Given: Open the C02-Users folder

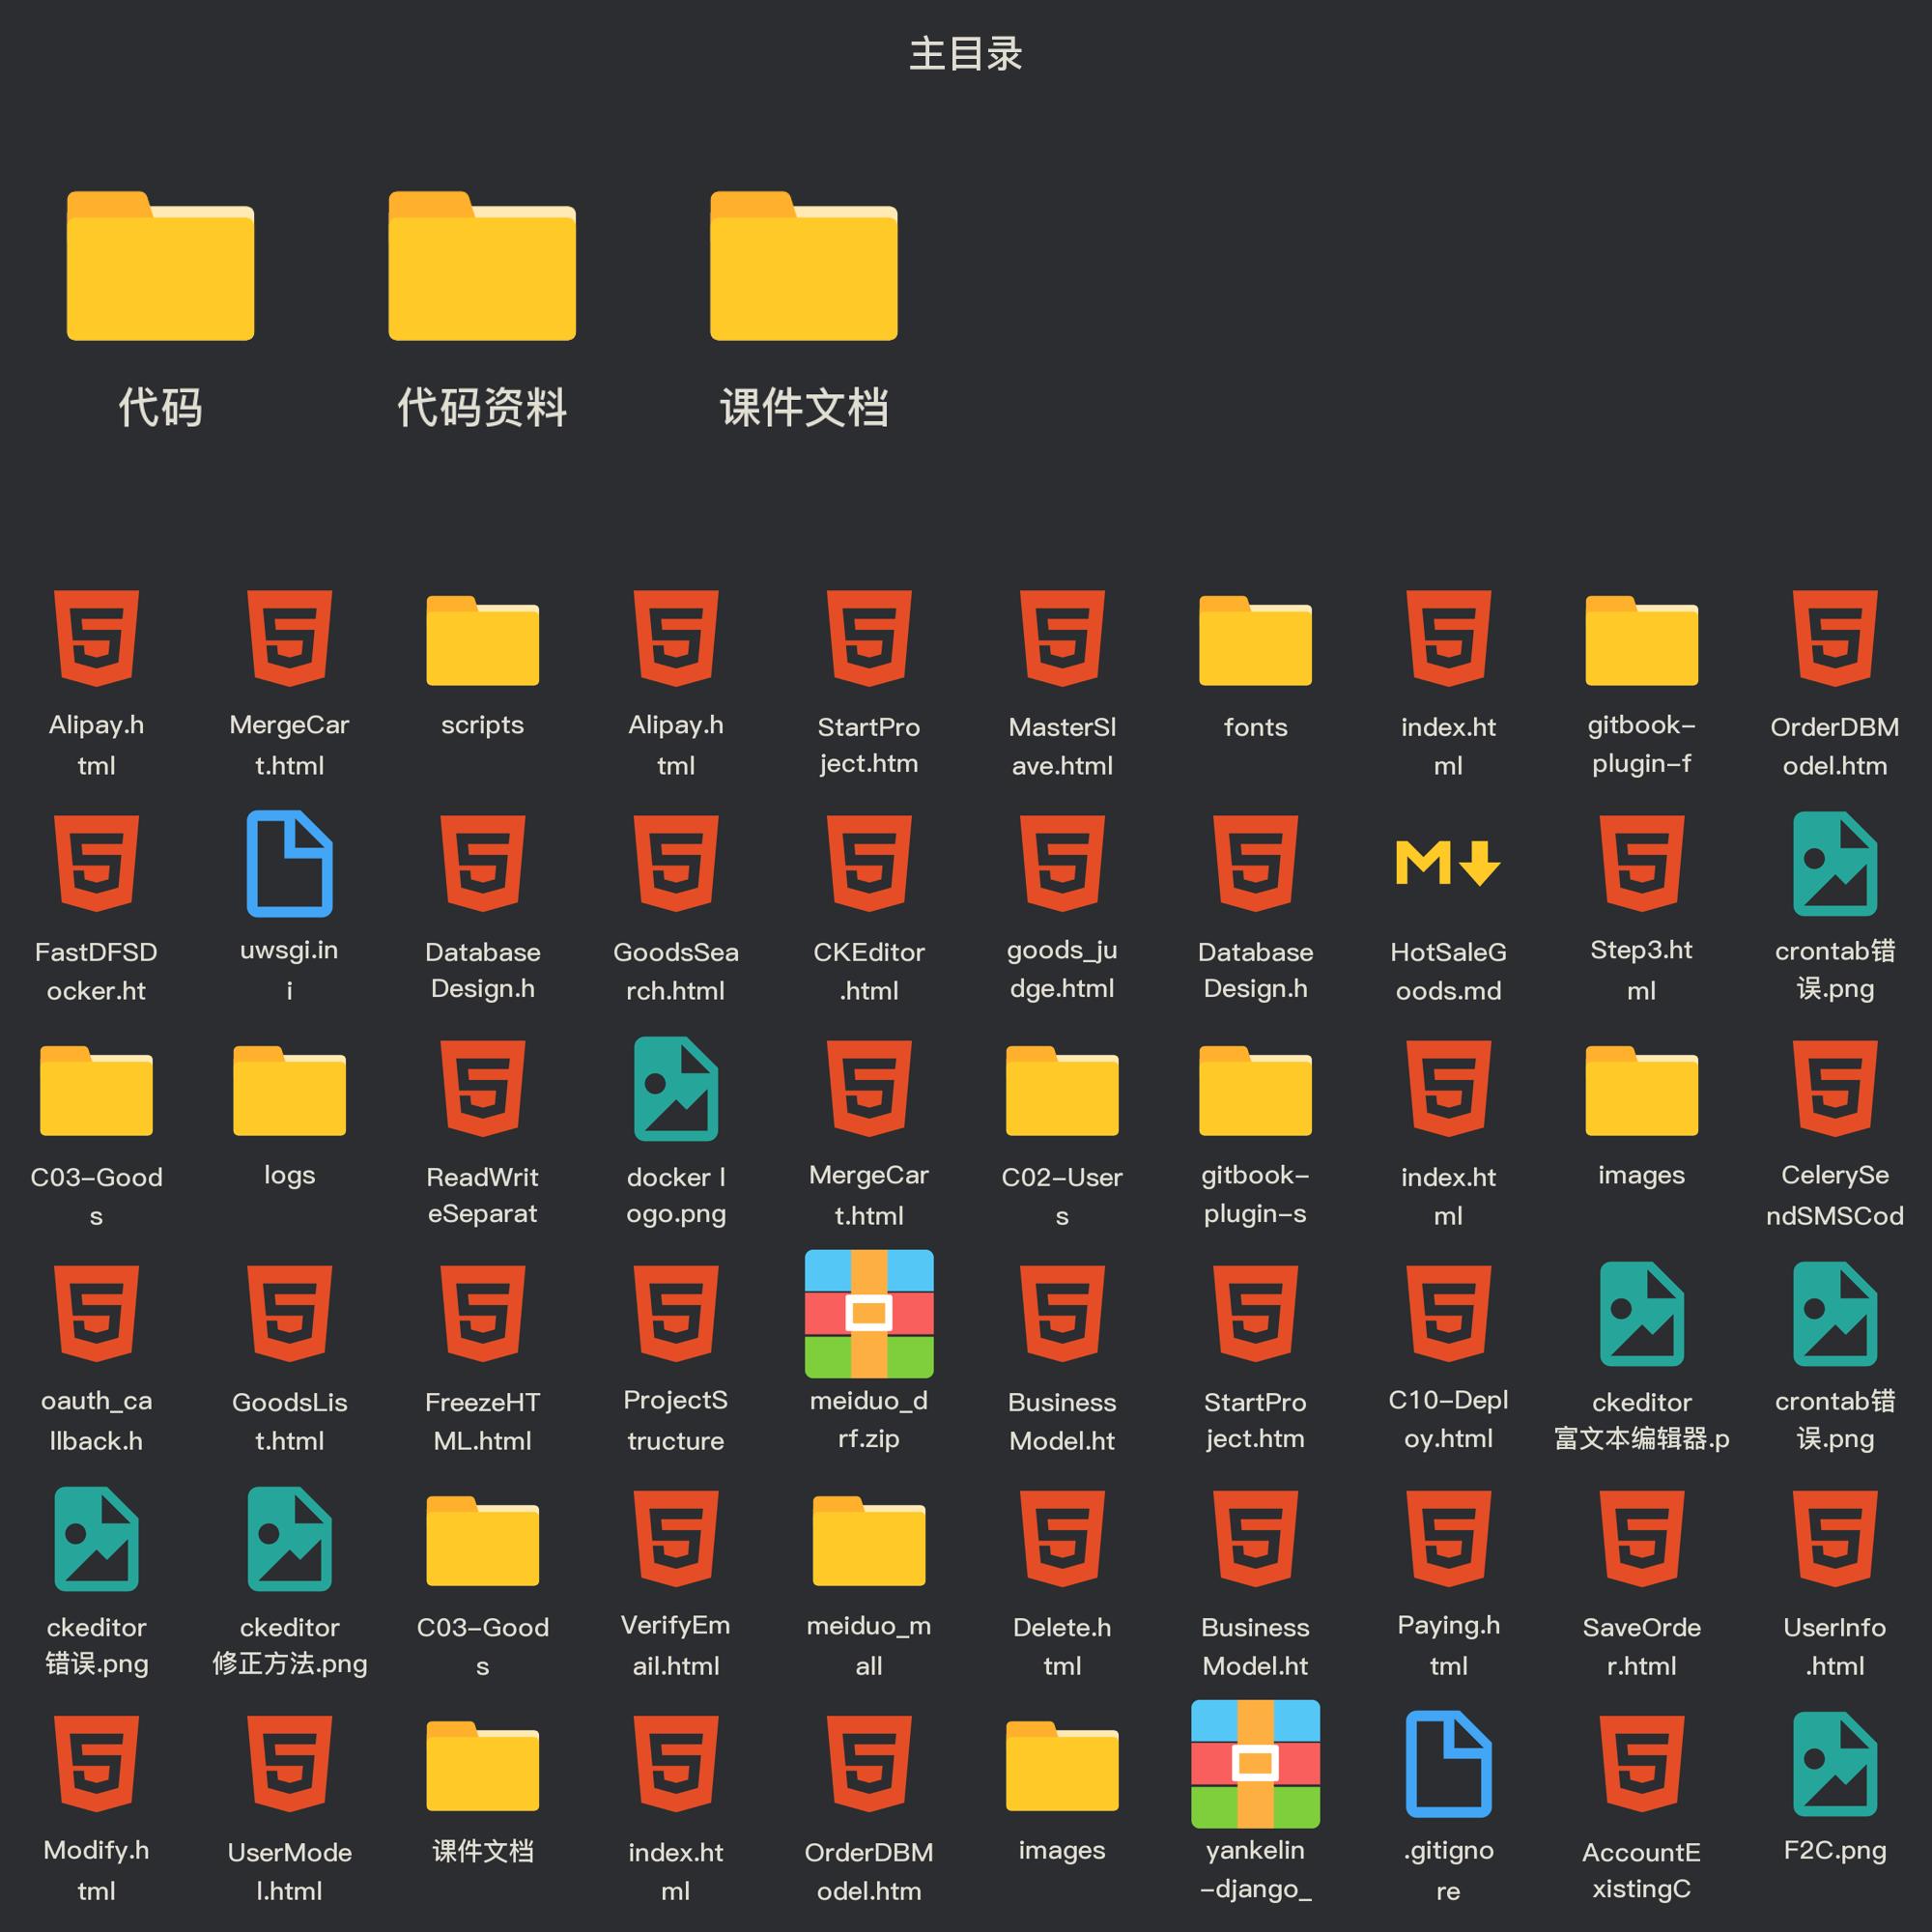Looking at the screenshot, I should tap(1062, 1091).
